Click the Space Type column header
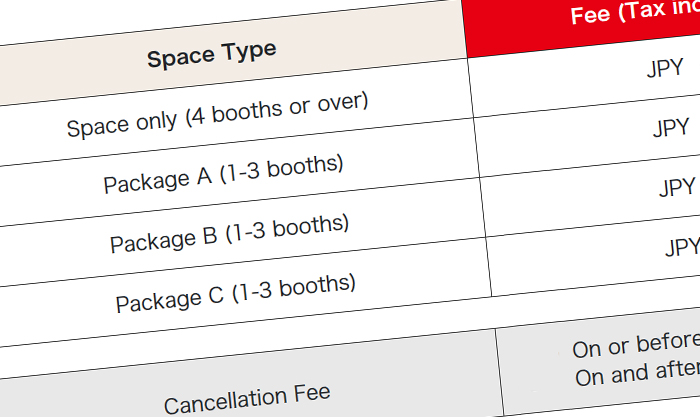Viewport: 700px width, 417px height. [212, 54]
